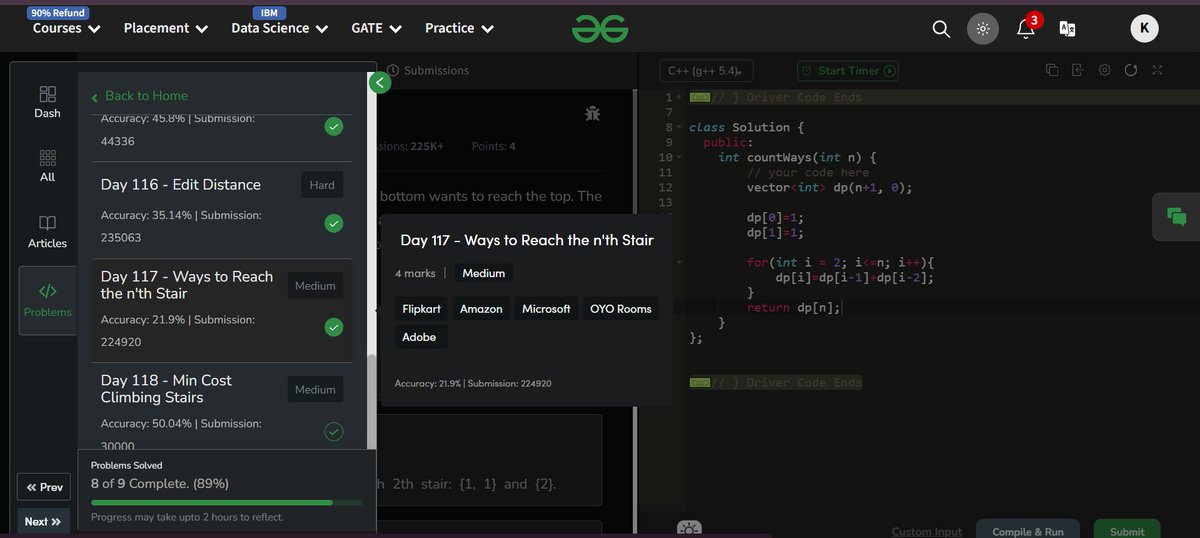Screen dimensions: 1200x538
Task: Open the C++ (g++ 5.4) language dropdown
Action: tap(706, 71)
